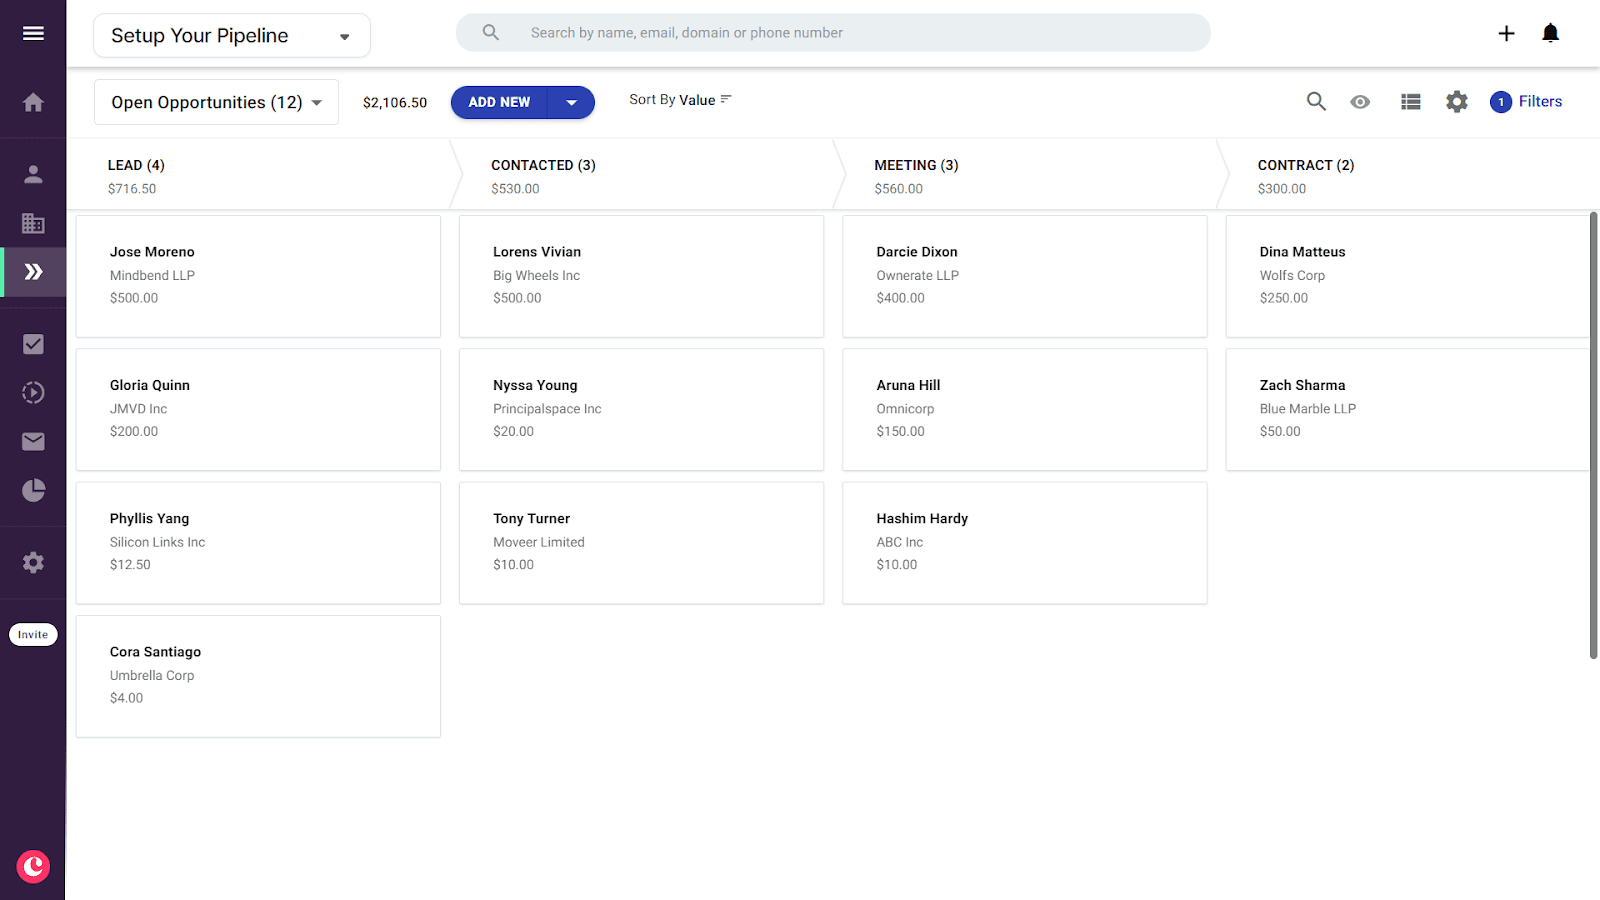Click the vertical scrollbar on the right
This screenshot has height=900, width=1600.
1593,435
